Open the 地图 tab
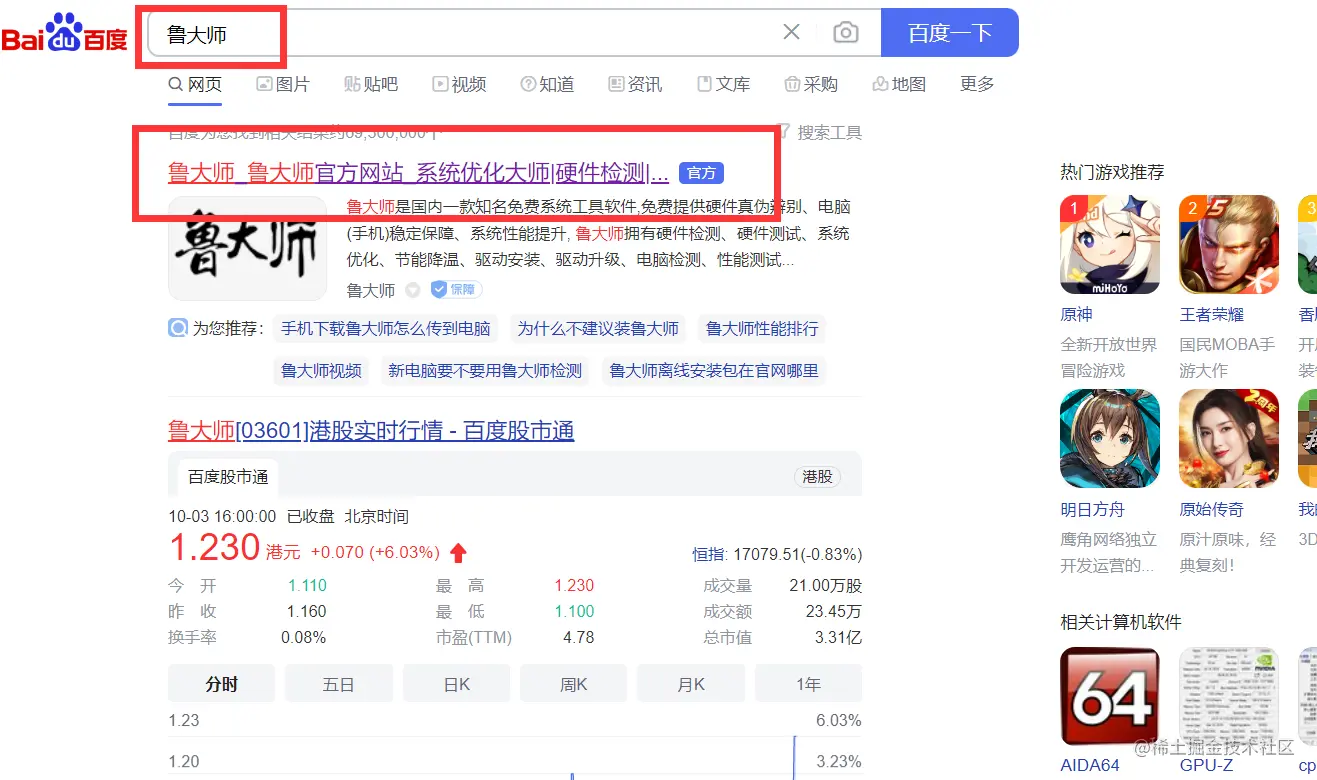 pos(899,85)
